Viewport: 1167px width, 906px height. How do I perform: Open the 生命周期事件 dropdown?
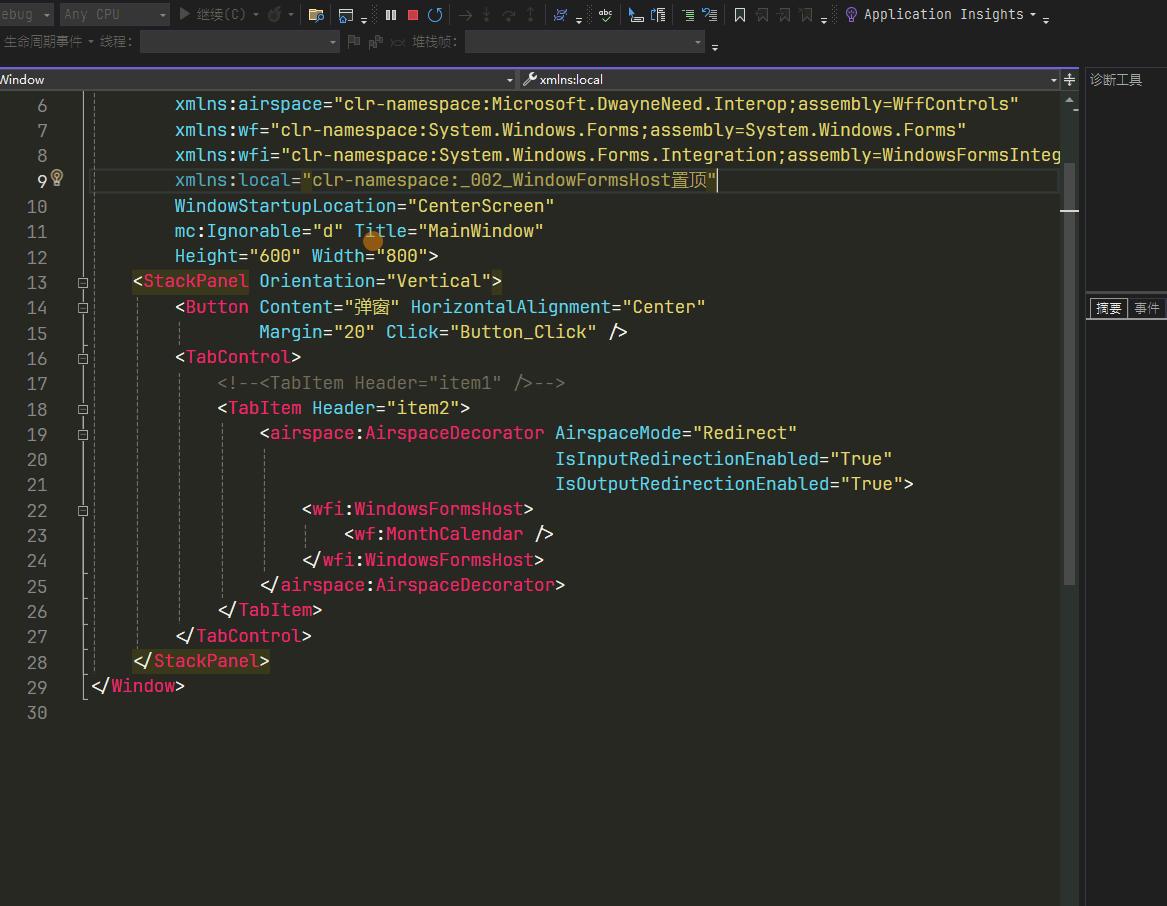(49, 42)
